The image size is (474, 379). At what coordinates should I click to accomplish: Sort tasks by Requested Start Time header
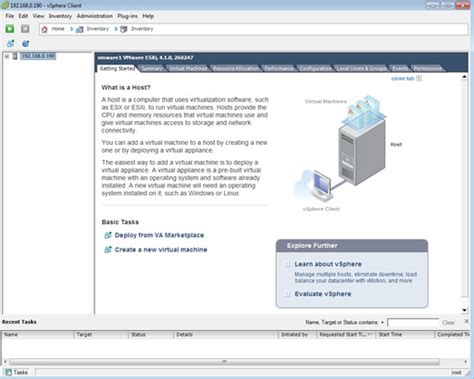[346, 334]
